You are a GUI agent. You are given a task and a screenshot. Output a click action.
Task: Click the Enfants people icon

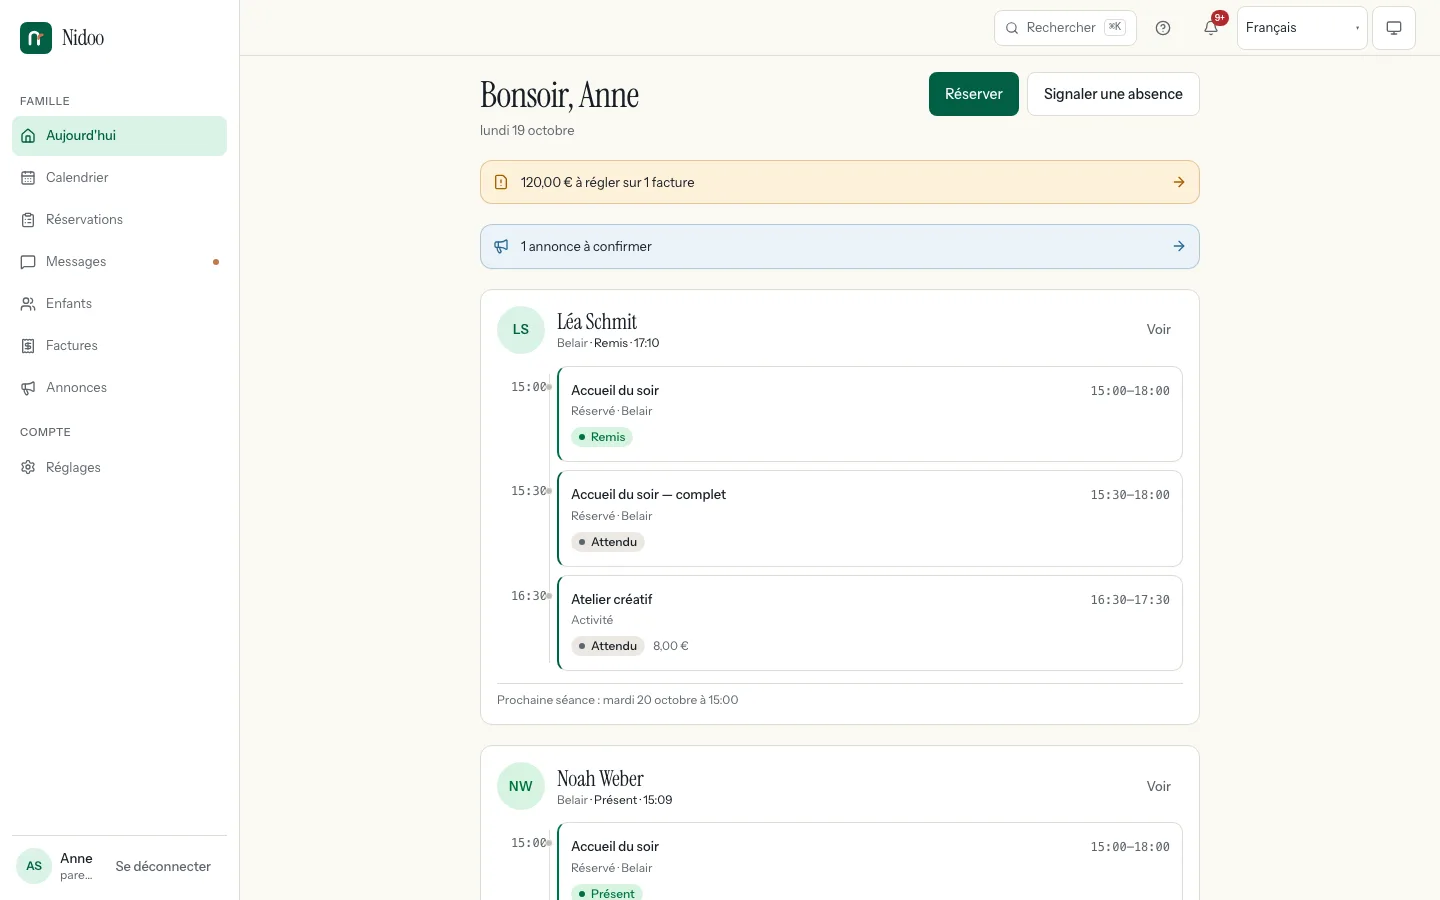click(28, 304)
